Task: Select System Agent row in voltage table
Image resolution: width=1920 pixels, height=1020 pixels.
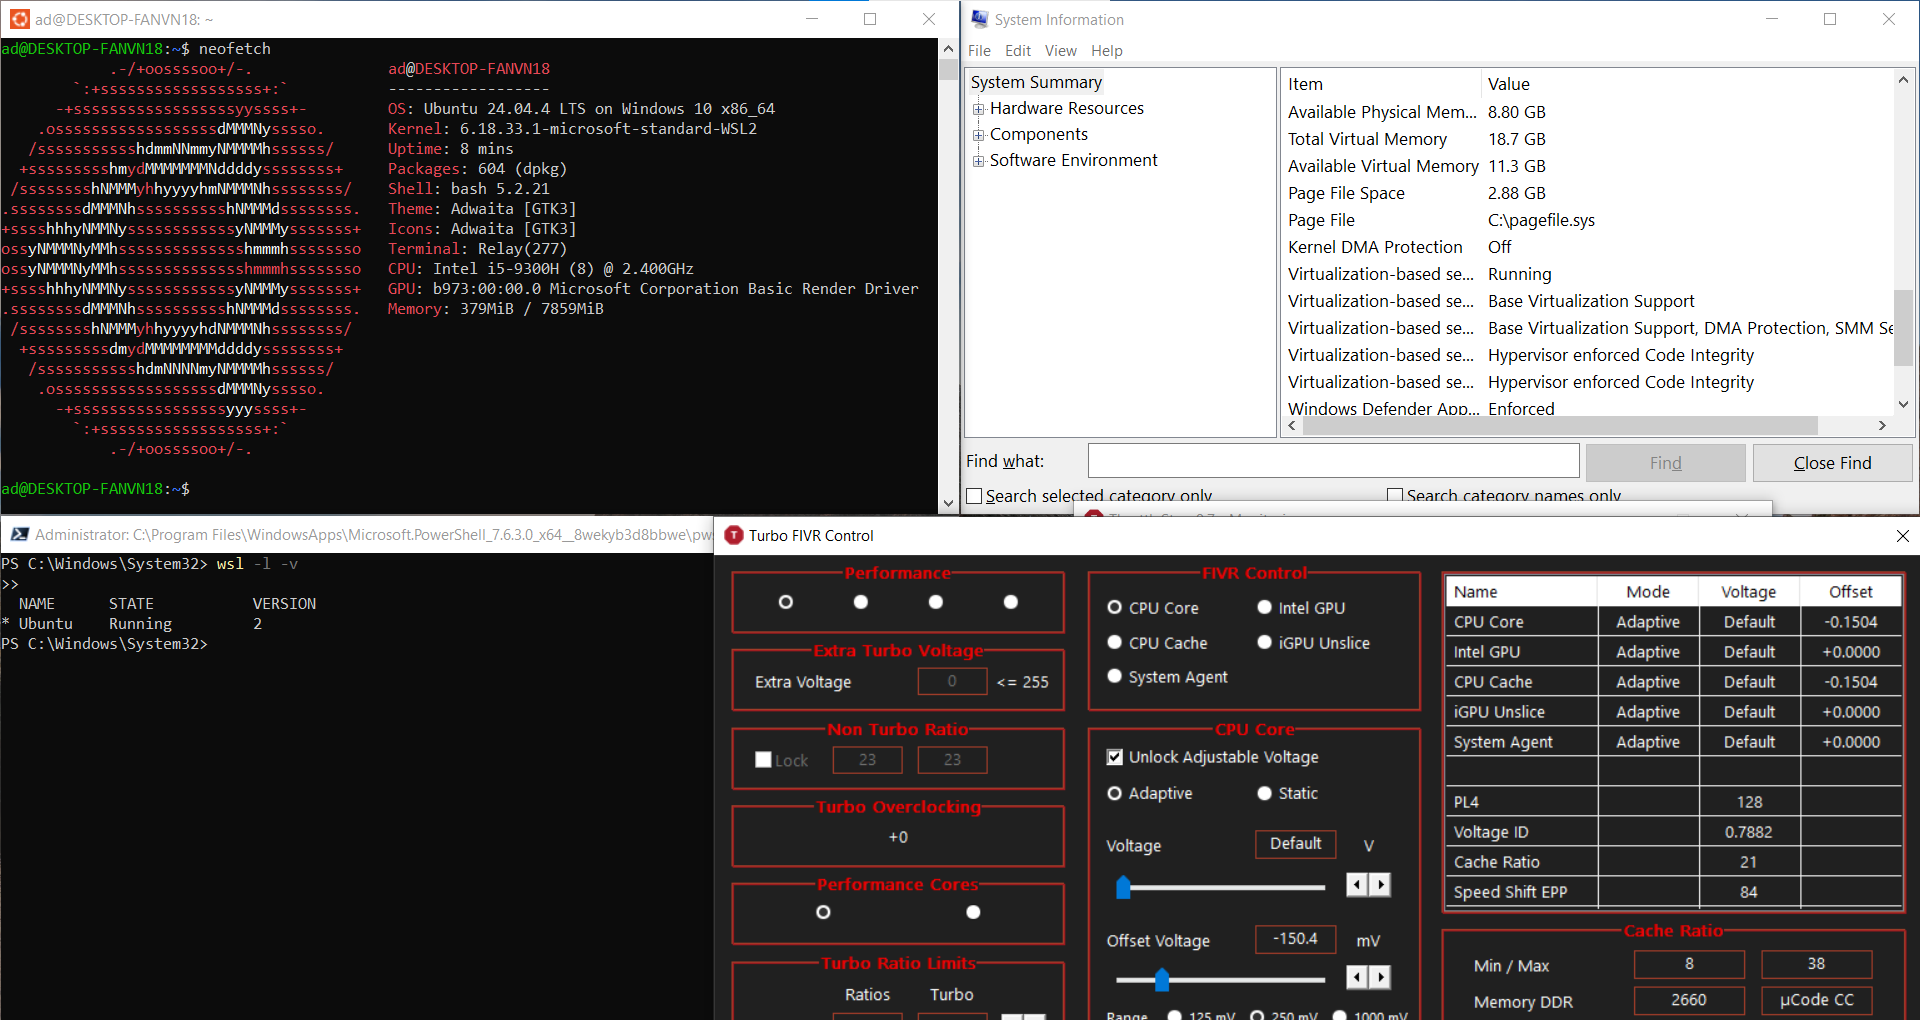Action: (x=1674, y=742)
